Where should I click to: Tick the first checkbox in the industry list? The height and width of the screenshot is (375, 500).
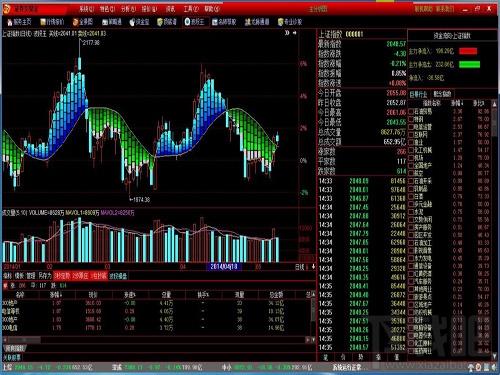(411, 111)
